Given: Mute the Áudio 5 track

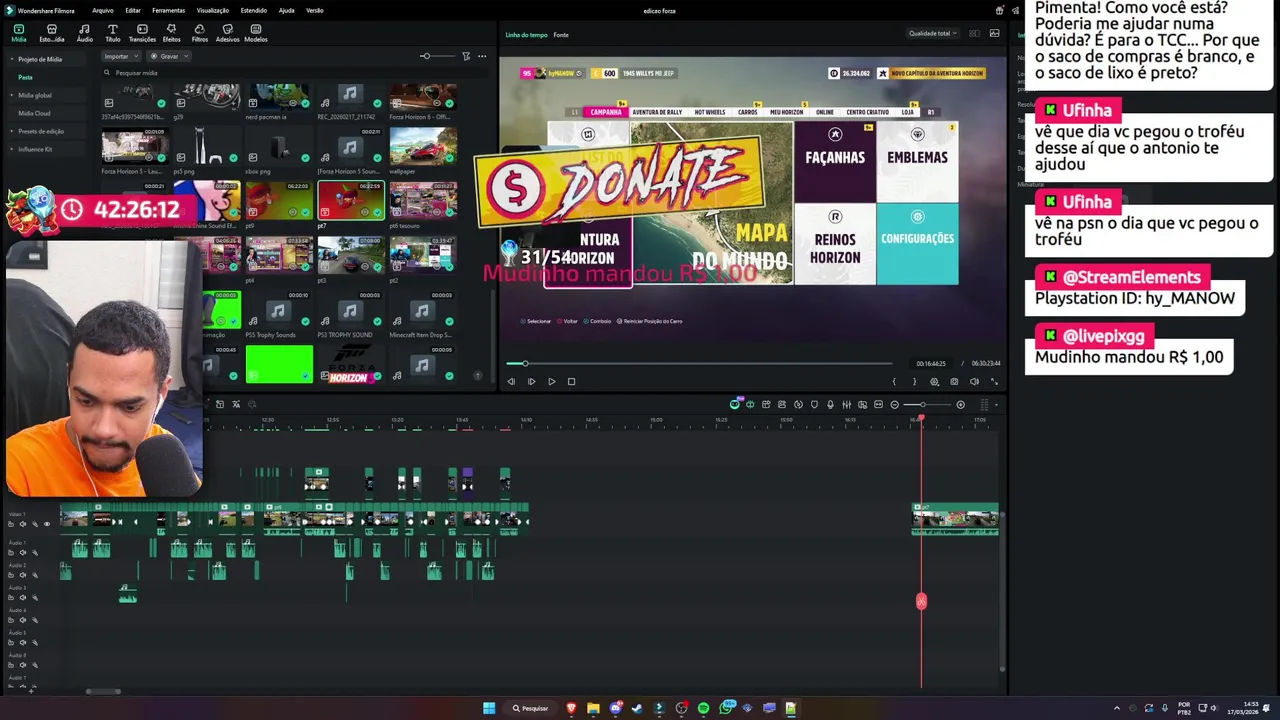Looking at the screenshot, I should click(x=23, y=642).
